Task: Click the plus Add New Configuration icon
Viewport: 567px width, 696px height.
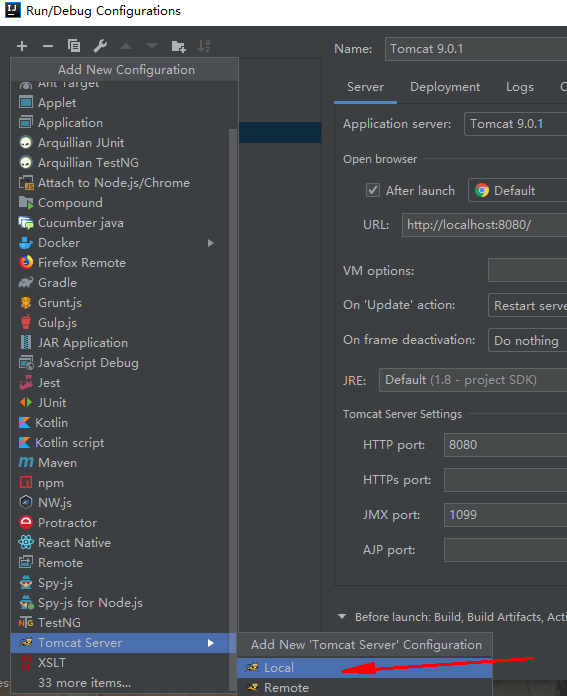Action: pos(22,46)
